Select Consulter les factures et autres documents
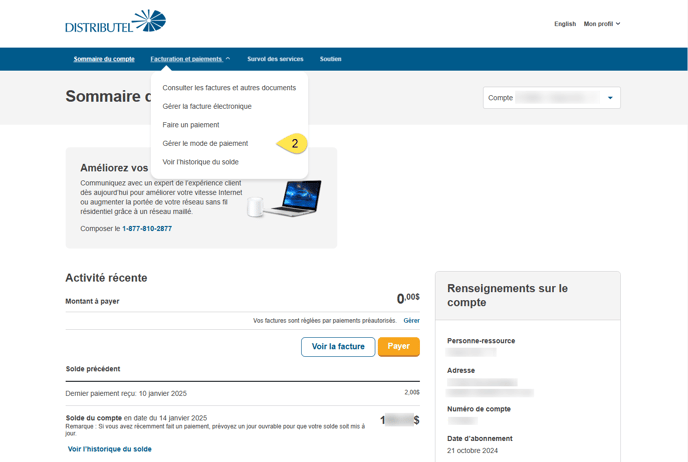688x462 pixels. click(x=229, y=88)
